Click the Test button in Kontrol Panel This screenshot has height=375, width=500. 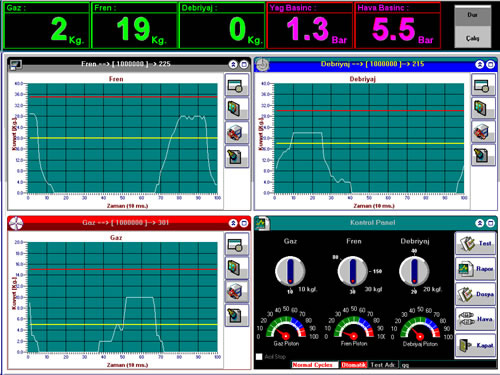click(475, 244)
